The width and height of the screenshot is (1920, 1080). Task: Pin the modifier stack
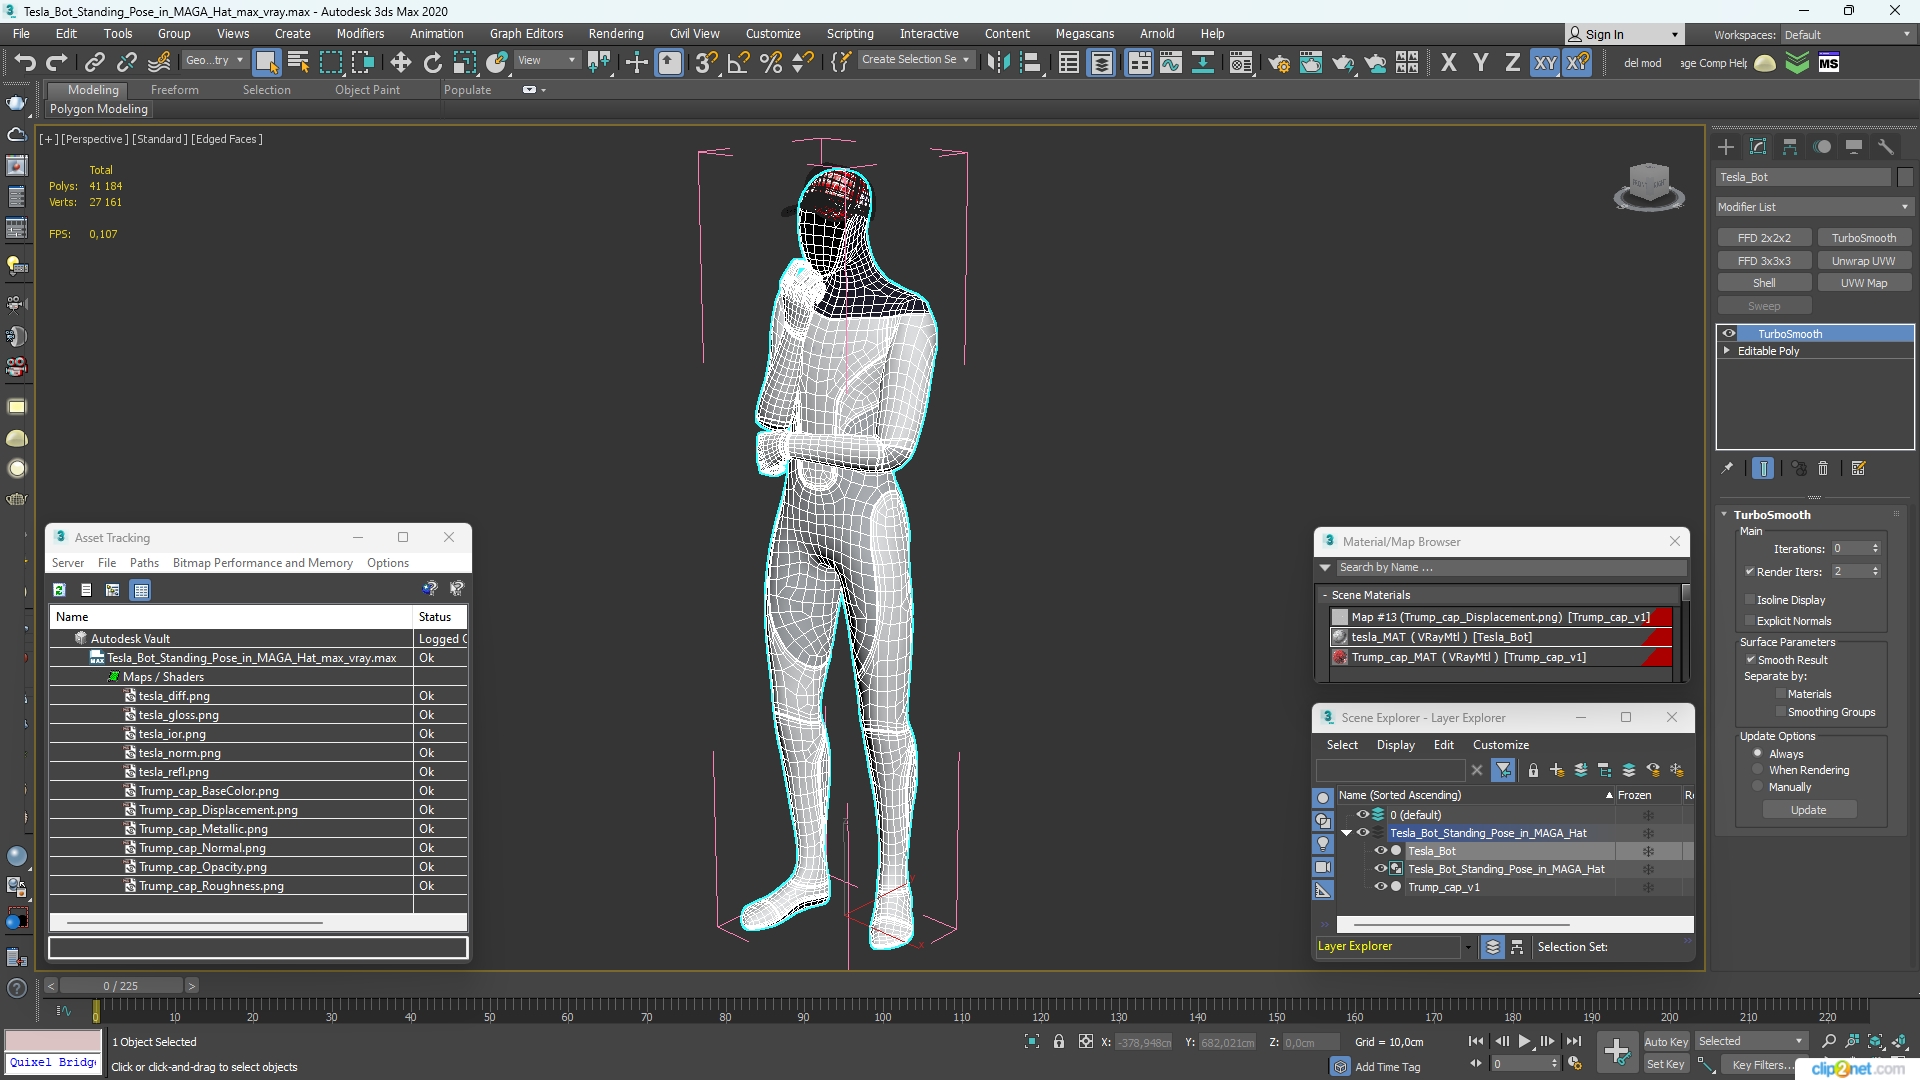tap(1727, 468)
